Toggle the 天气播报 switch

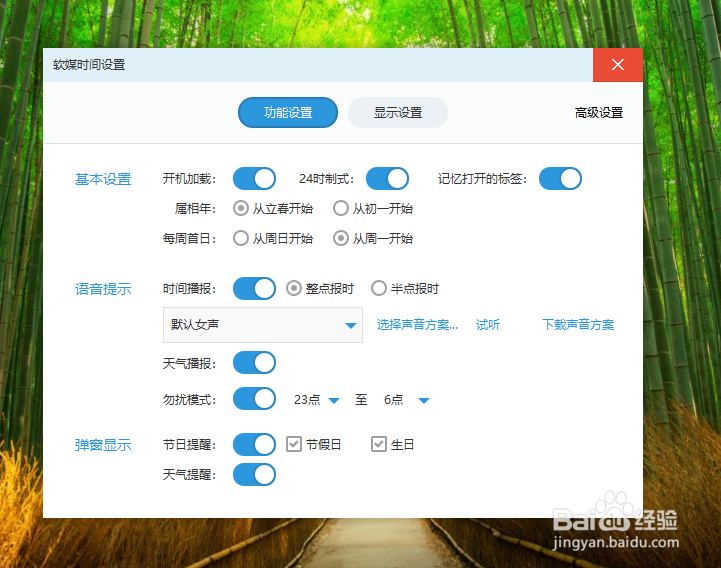[x=254, y=363]
